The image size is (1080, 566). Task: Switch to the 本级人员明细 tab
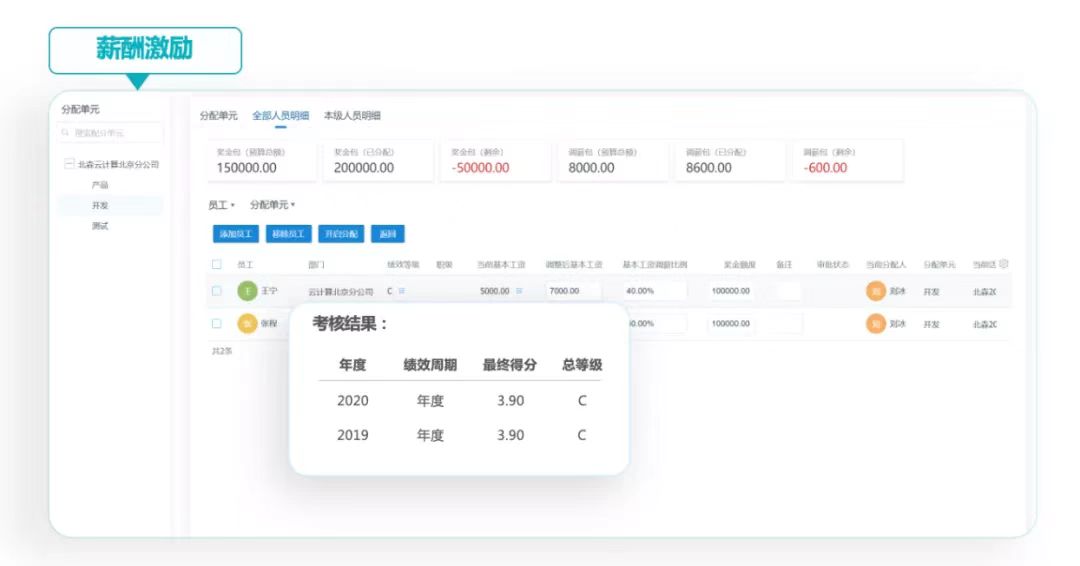352,116
